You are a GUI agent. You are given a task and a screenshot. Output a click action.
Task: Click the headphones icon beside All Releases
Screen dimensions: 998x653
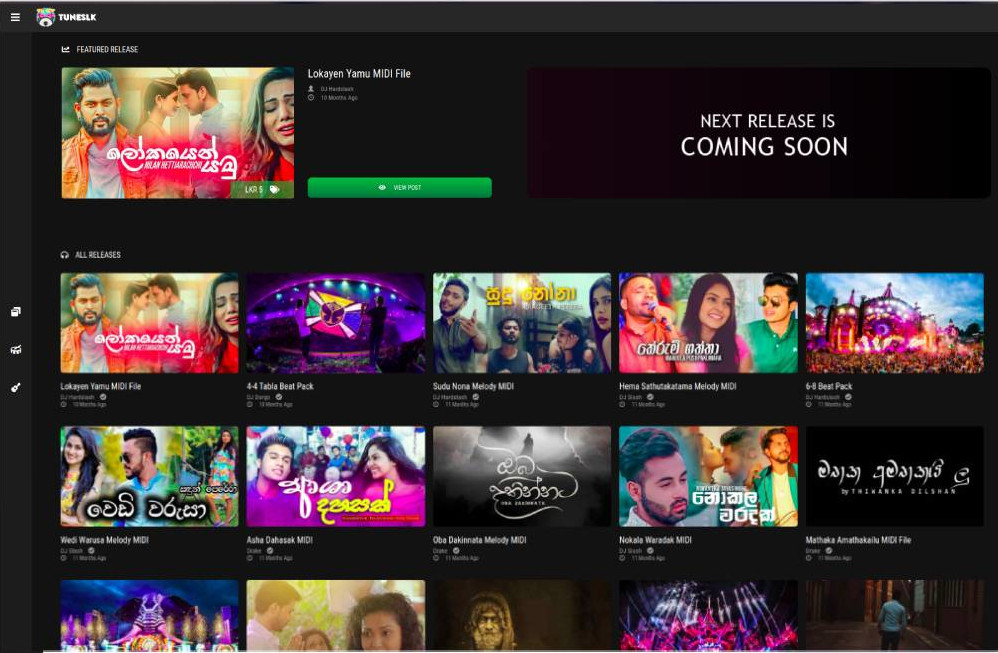64,255
